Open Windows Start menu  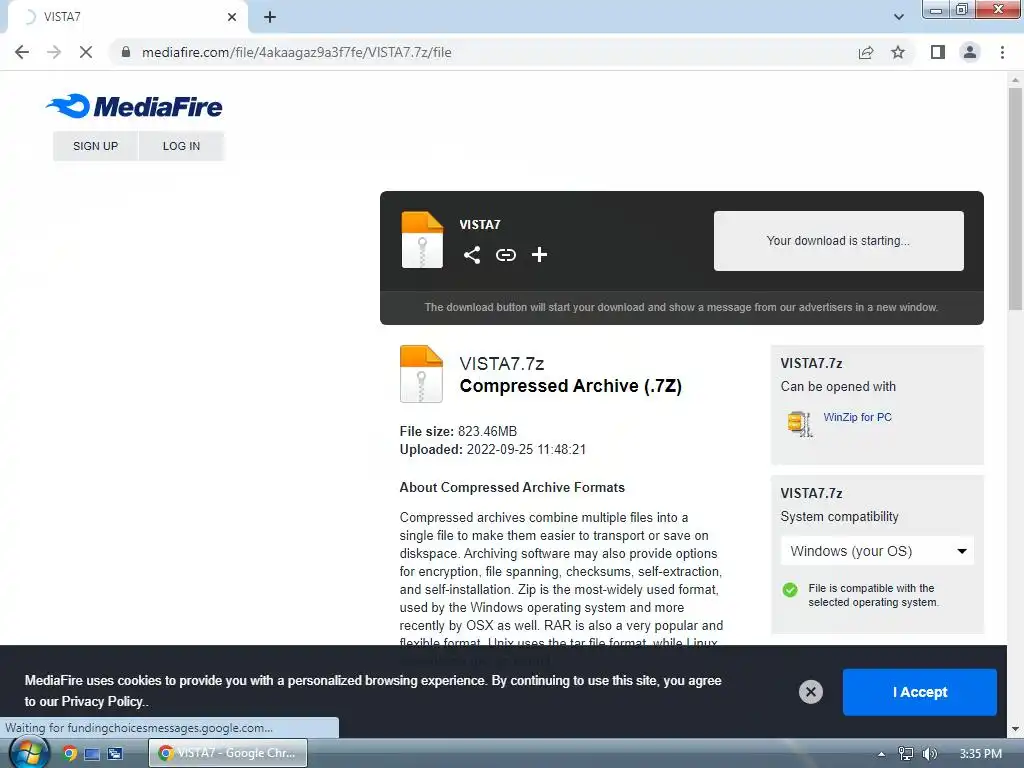pyautogui.click(x=29, y=753)
